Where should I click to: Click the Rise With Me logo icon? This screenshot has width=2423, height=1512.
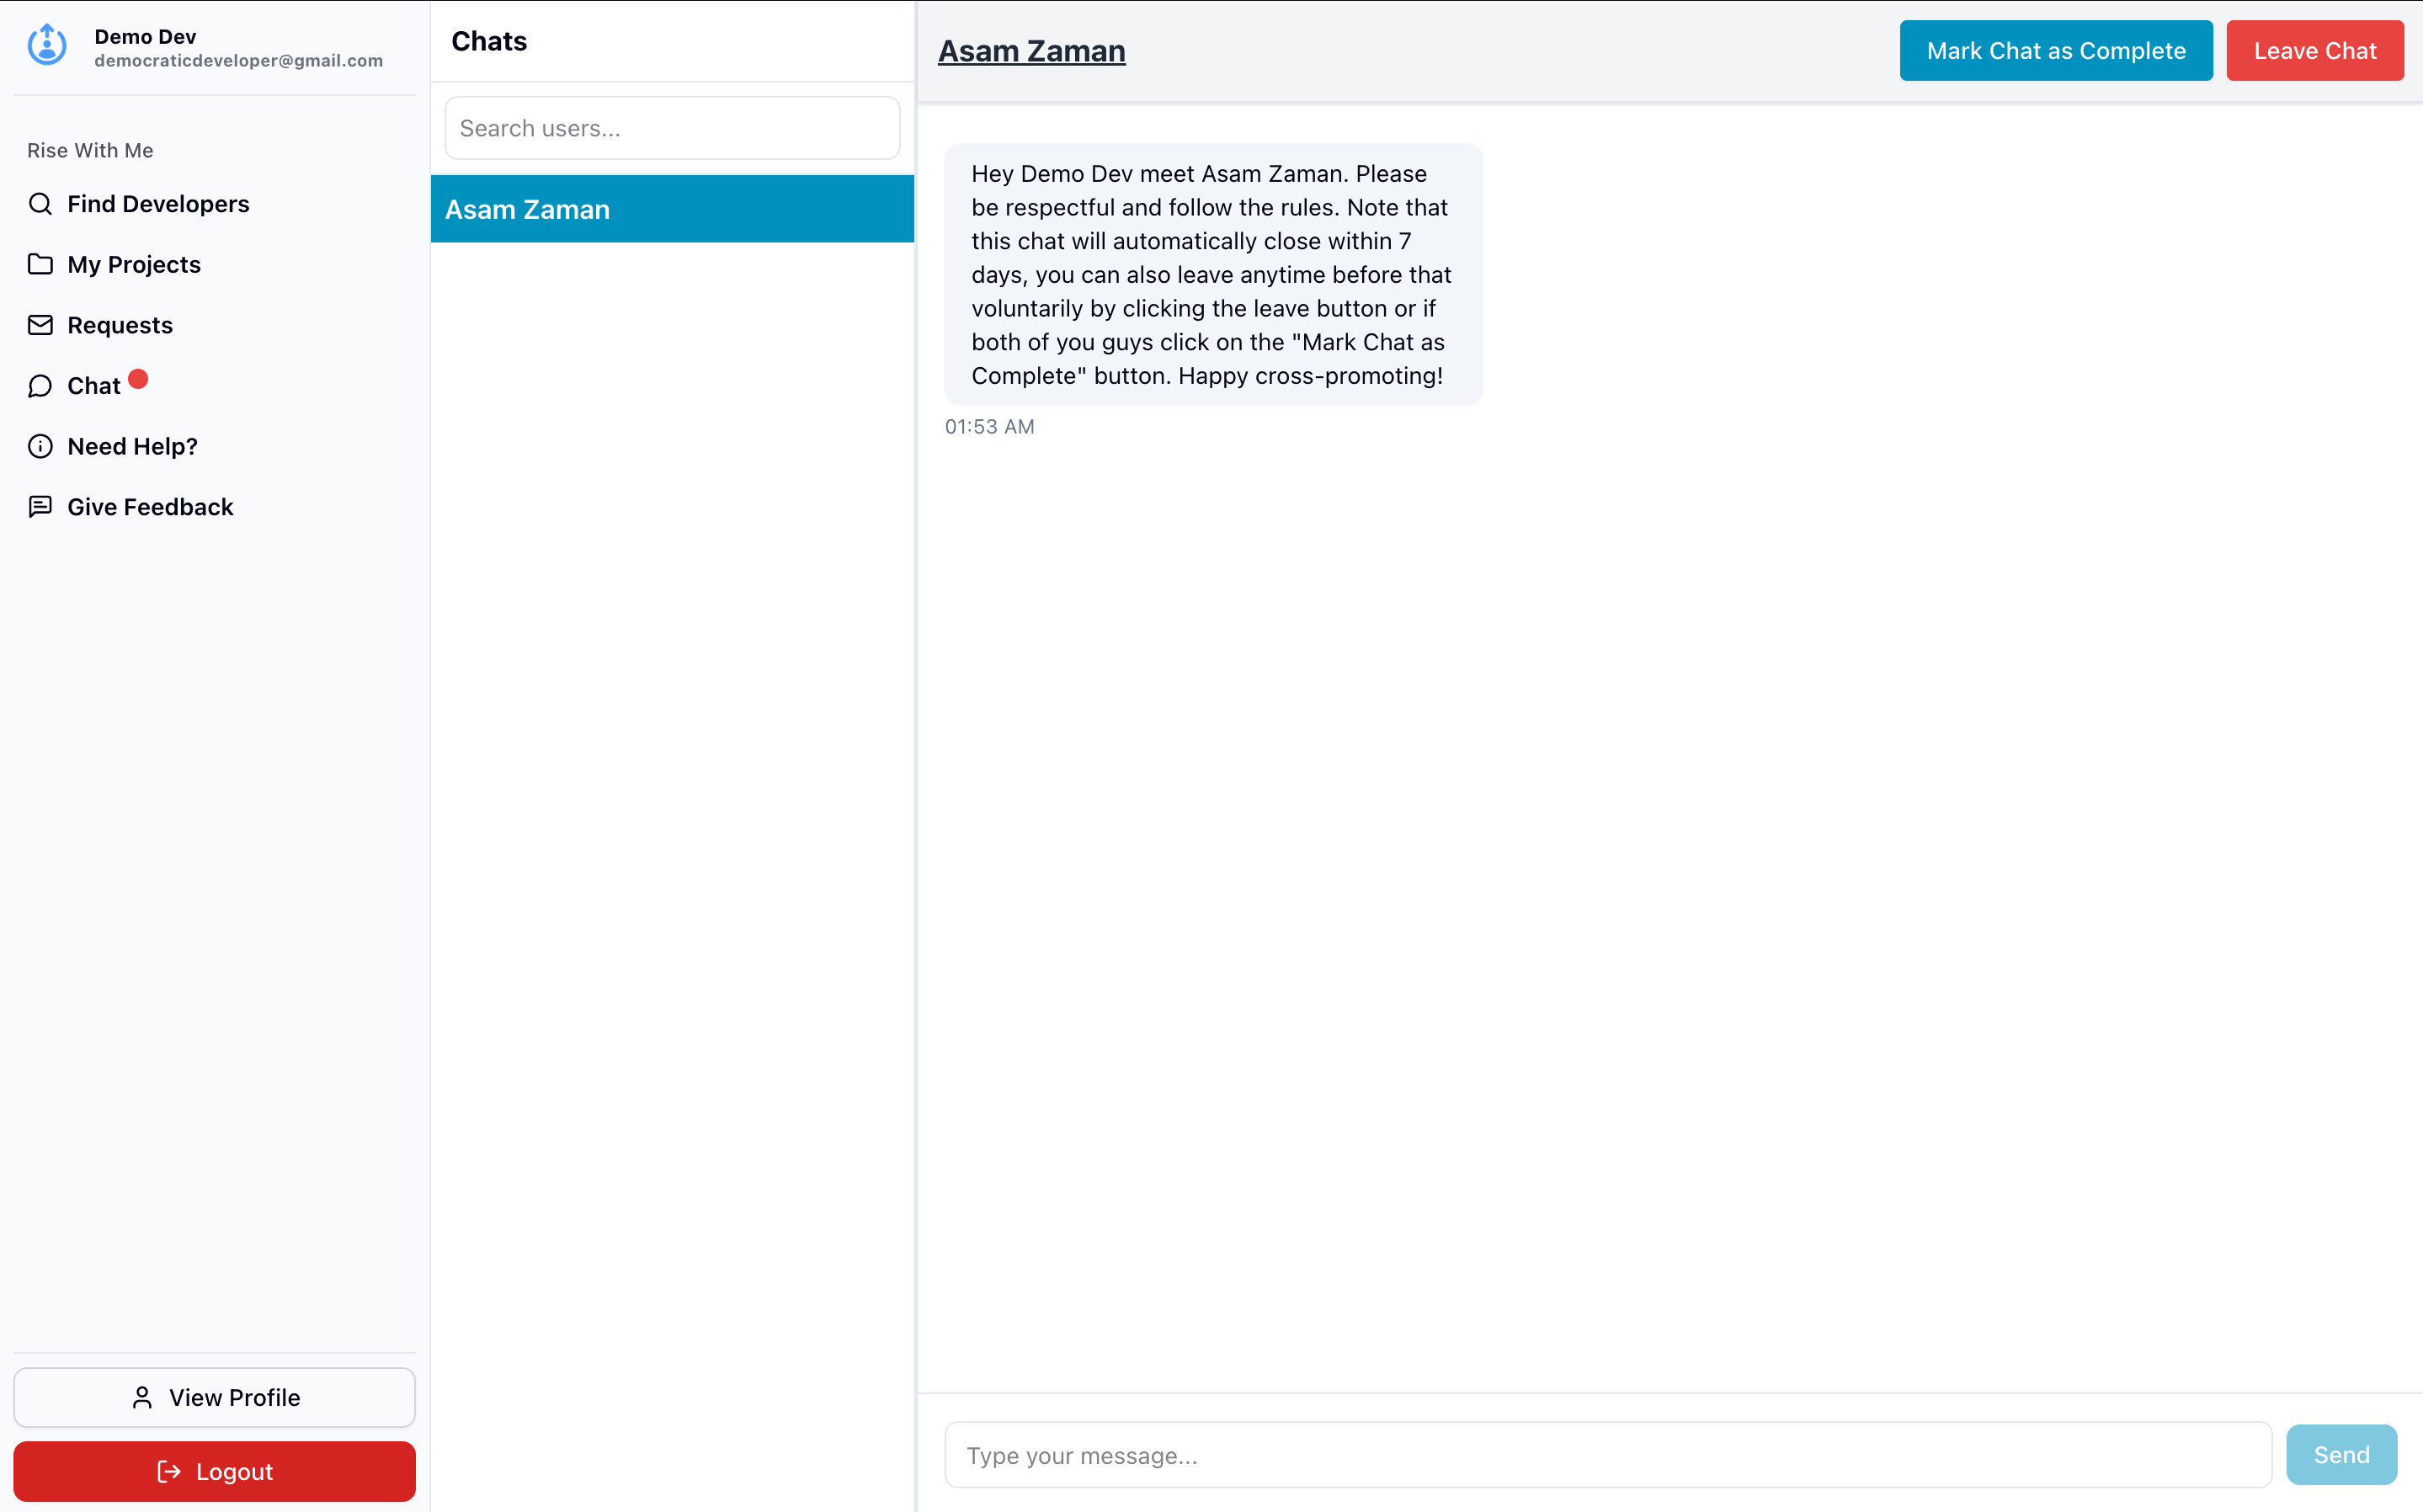point(47,45)
